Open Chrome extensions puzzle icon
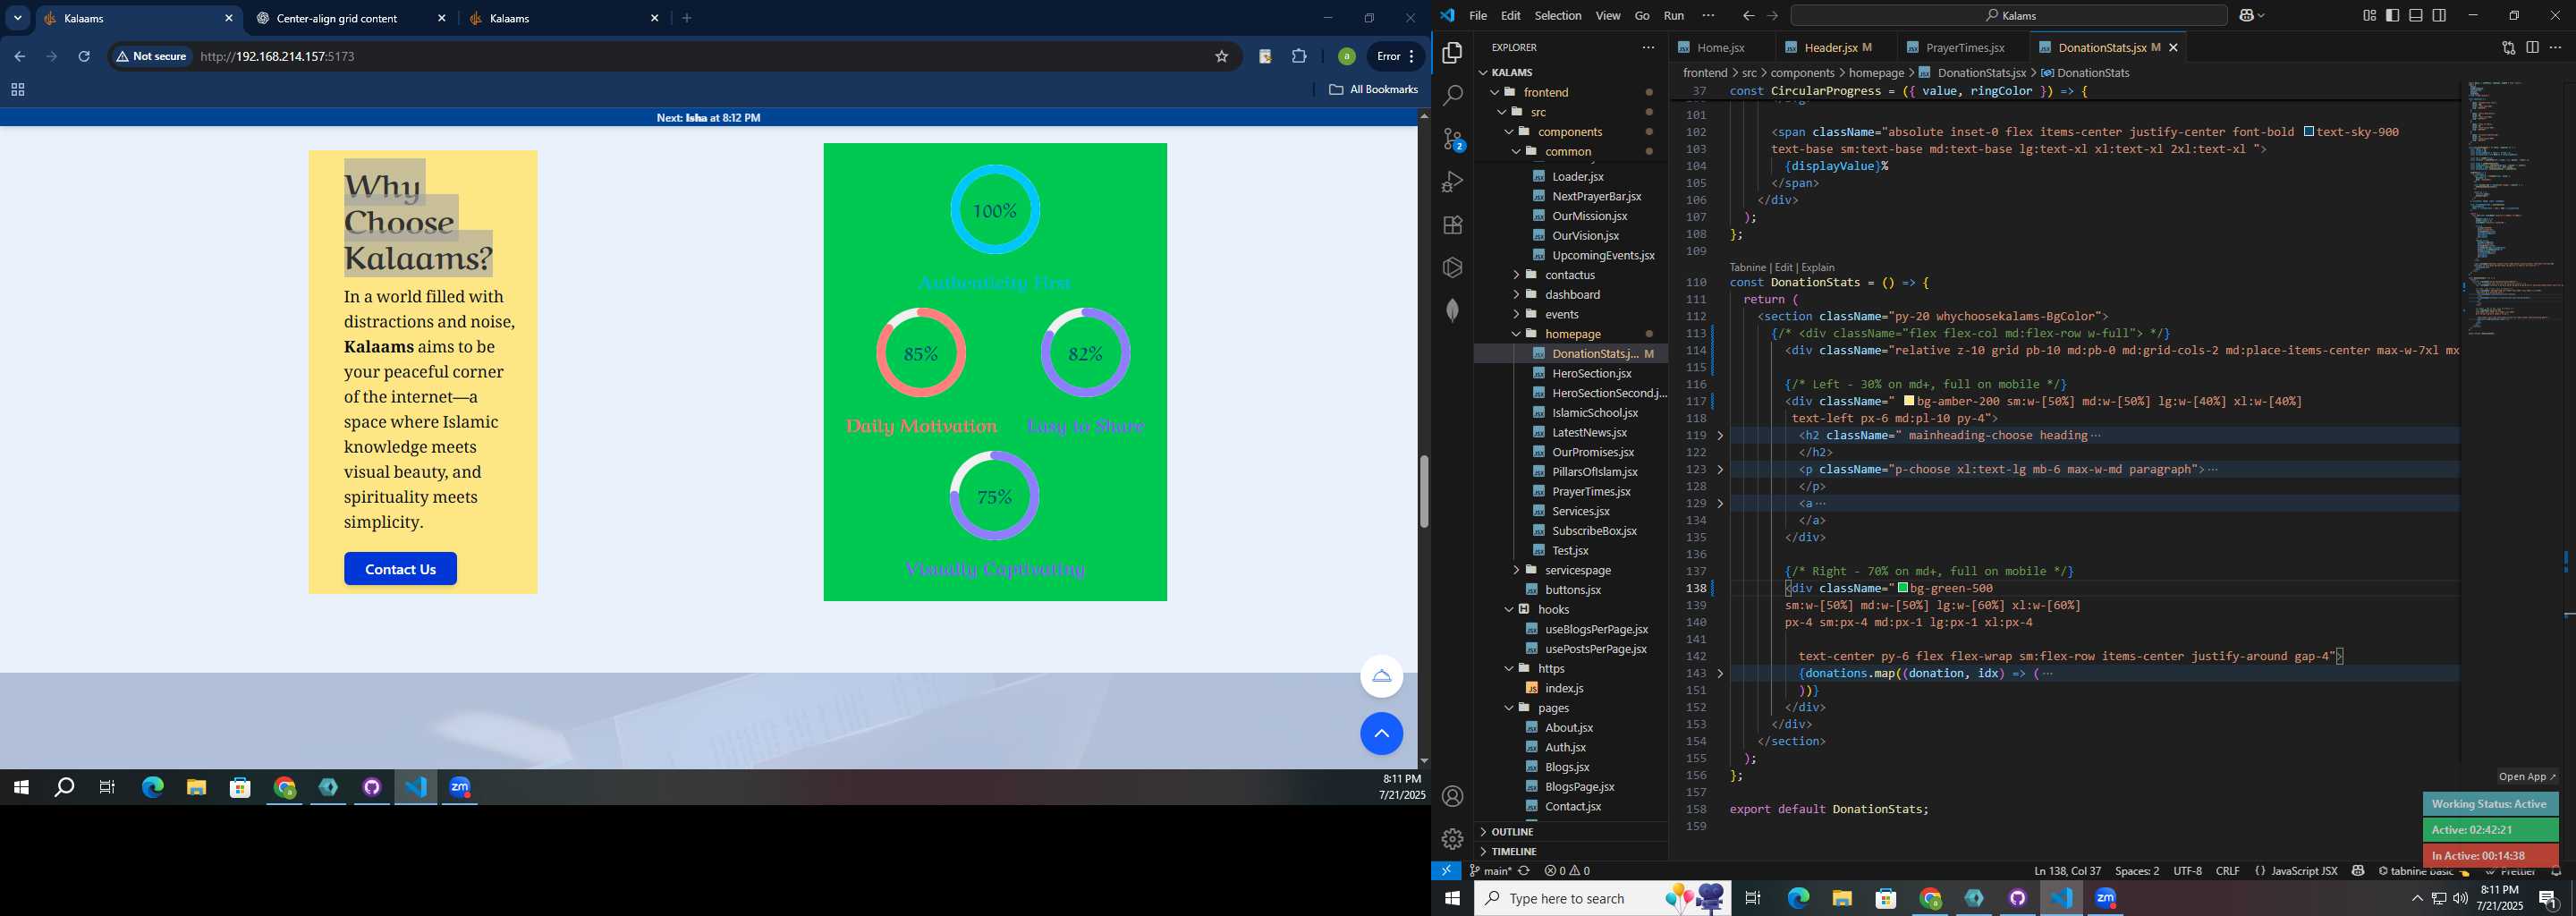 coord(1299,57)
